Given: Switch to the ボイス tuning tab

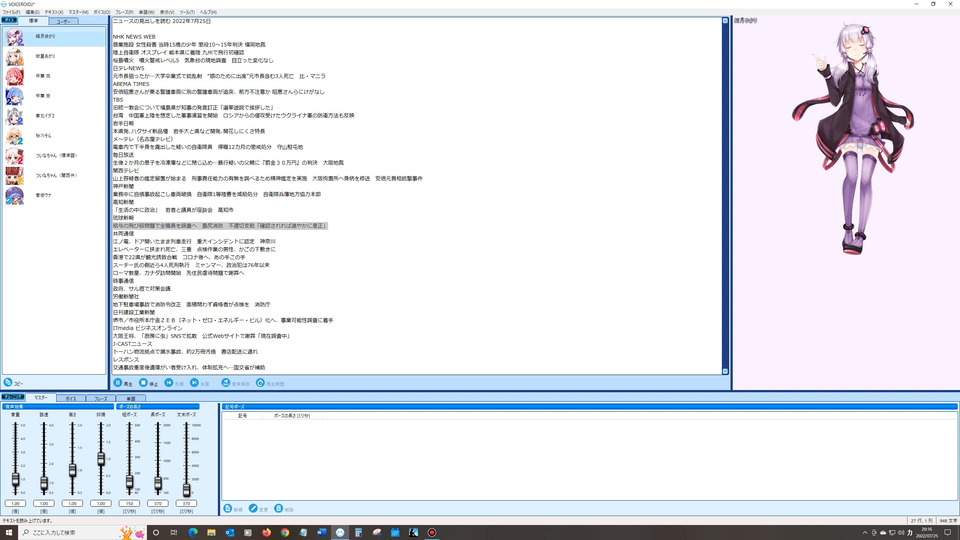Looking at the screenshot, I should [x=70, y=399].
